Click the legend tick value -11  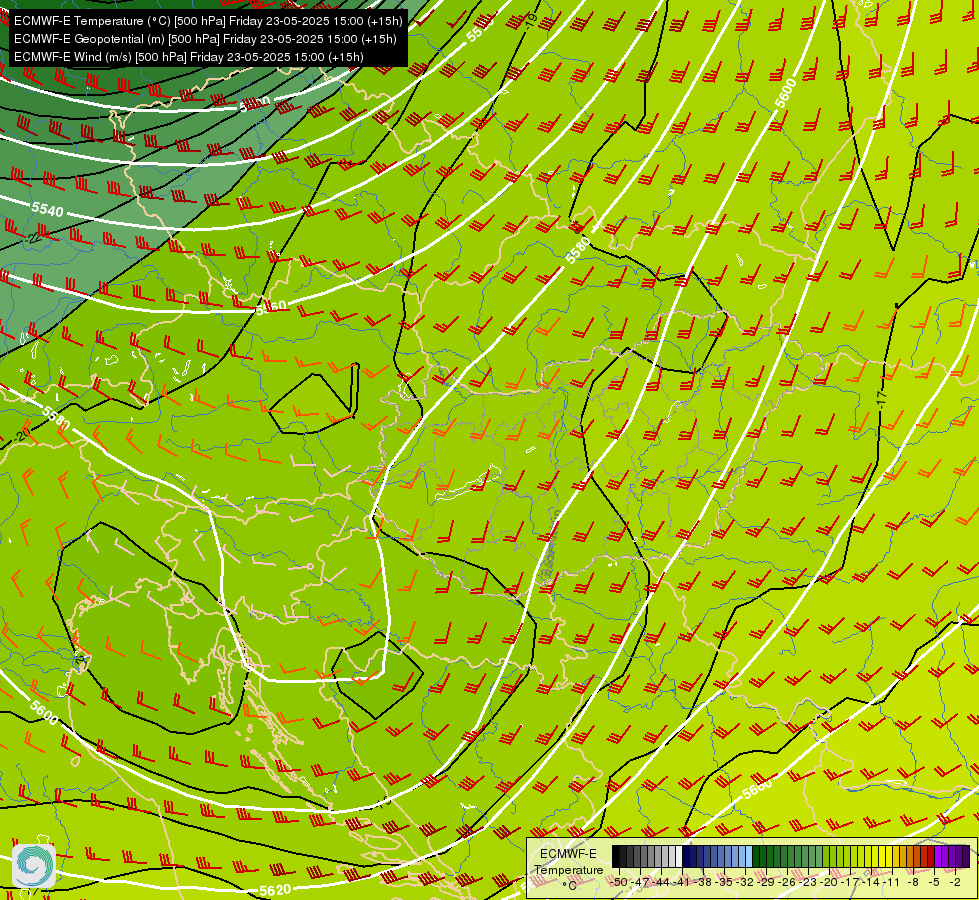[x=893, y=882]
